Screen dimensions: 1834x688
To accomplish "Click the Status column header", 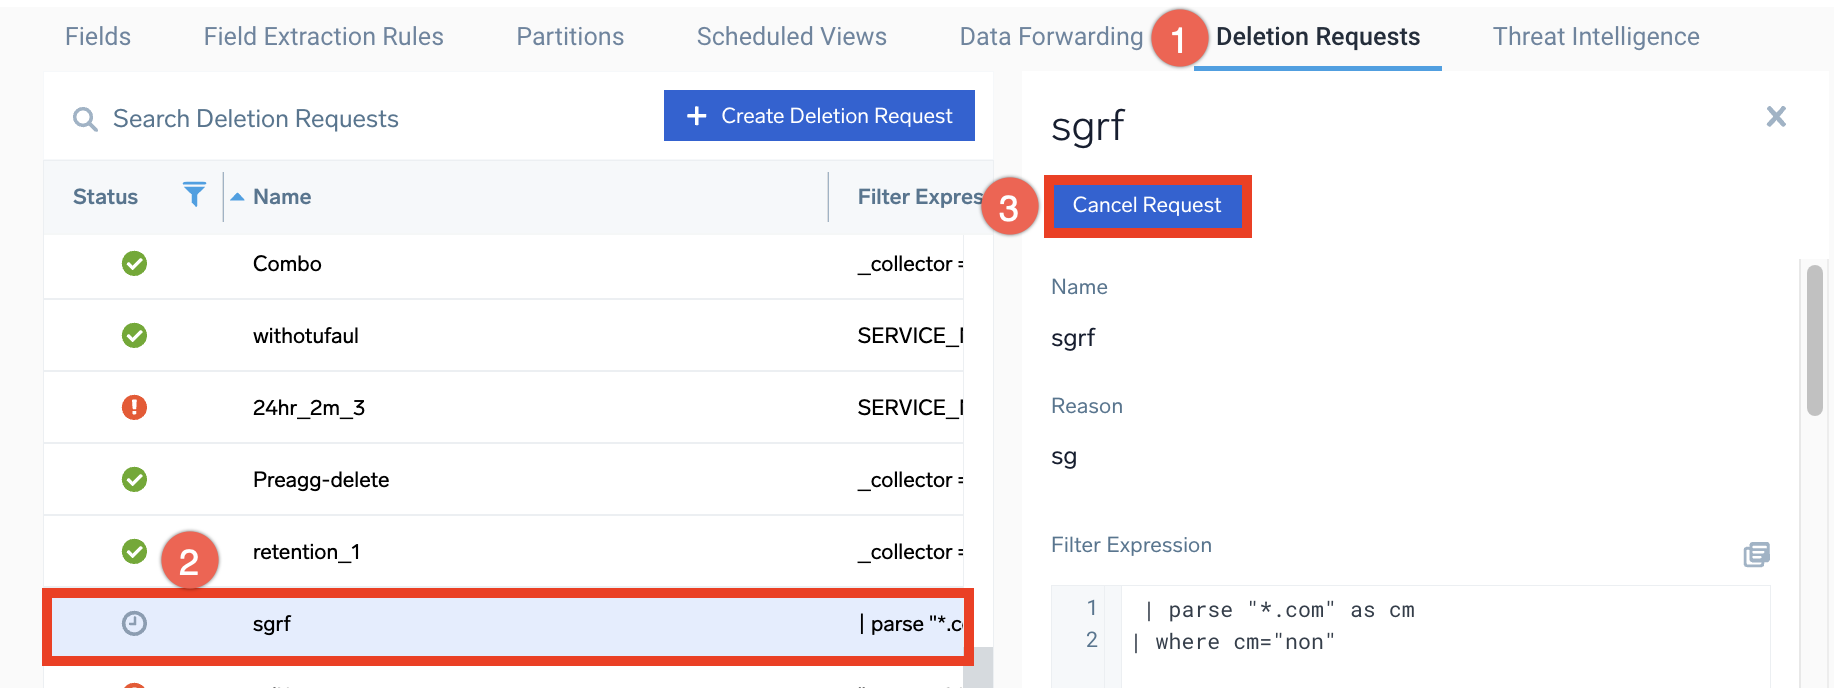I will [x=105, y=197].
